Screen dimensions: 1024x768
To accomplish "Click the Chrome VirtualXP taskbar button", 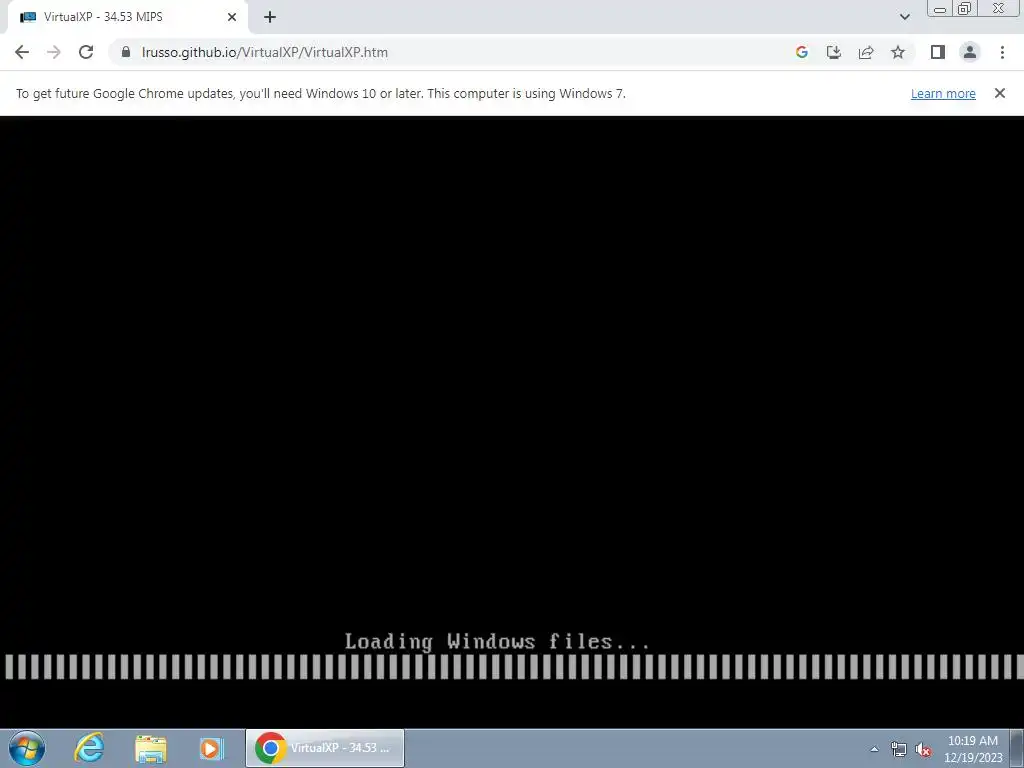I will point(325,748).
